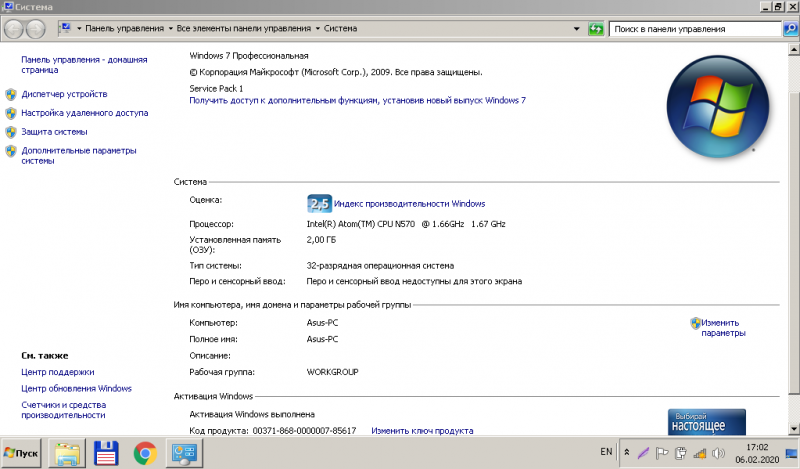This screenshot has width=800, height=469.
Task: Expand the arrow after Панель управления breadcrumb
Action: click(x=170, y=29)
